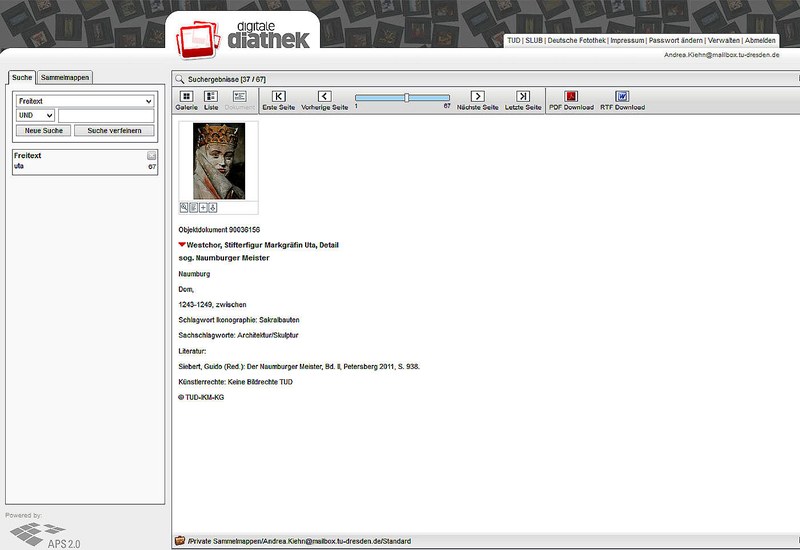Open the Freitext search field dropdown
Screen dimensions: 800x550
pyautogui.click(x=85, y=101)
